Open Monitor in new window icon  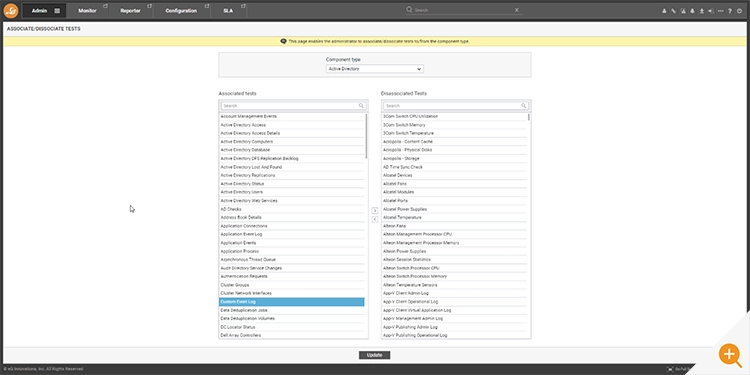pyautogui.click(x=105, y=6)
